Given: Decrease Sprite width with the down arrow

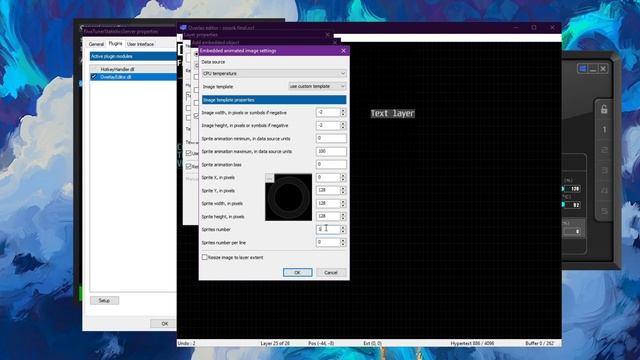Looking at the screenshot, I should [343, 206].
